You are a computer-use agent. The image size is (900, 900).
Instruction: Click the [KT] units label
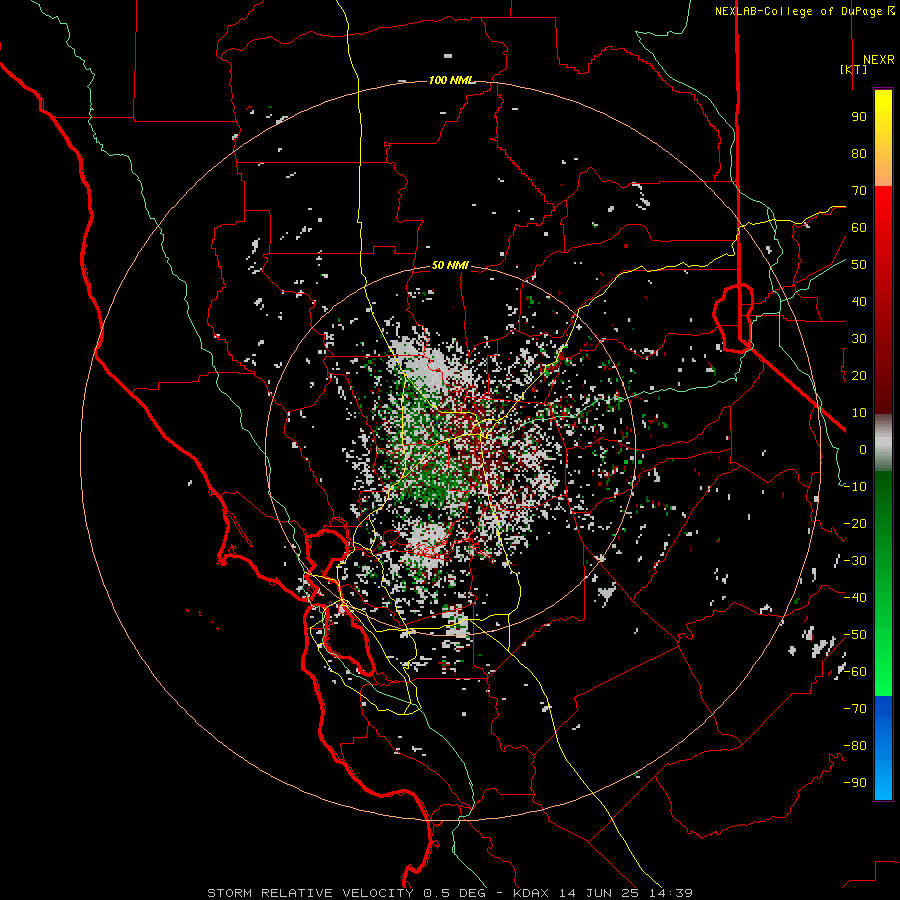(x=853, y=69)
